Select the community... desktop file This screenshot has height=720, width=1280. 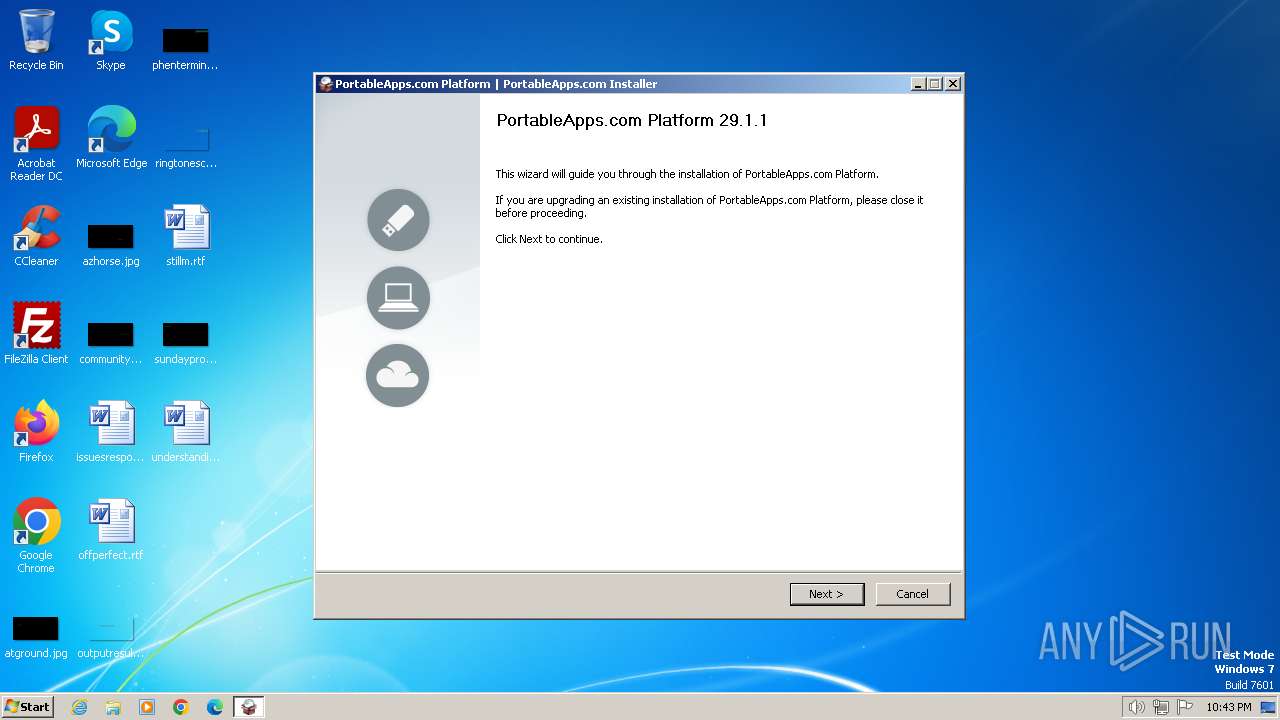click(x=111, y=342)
